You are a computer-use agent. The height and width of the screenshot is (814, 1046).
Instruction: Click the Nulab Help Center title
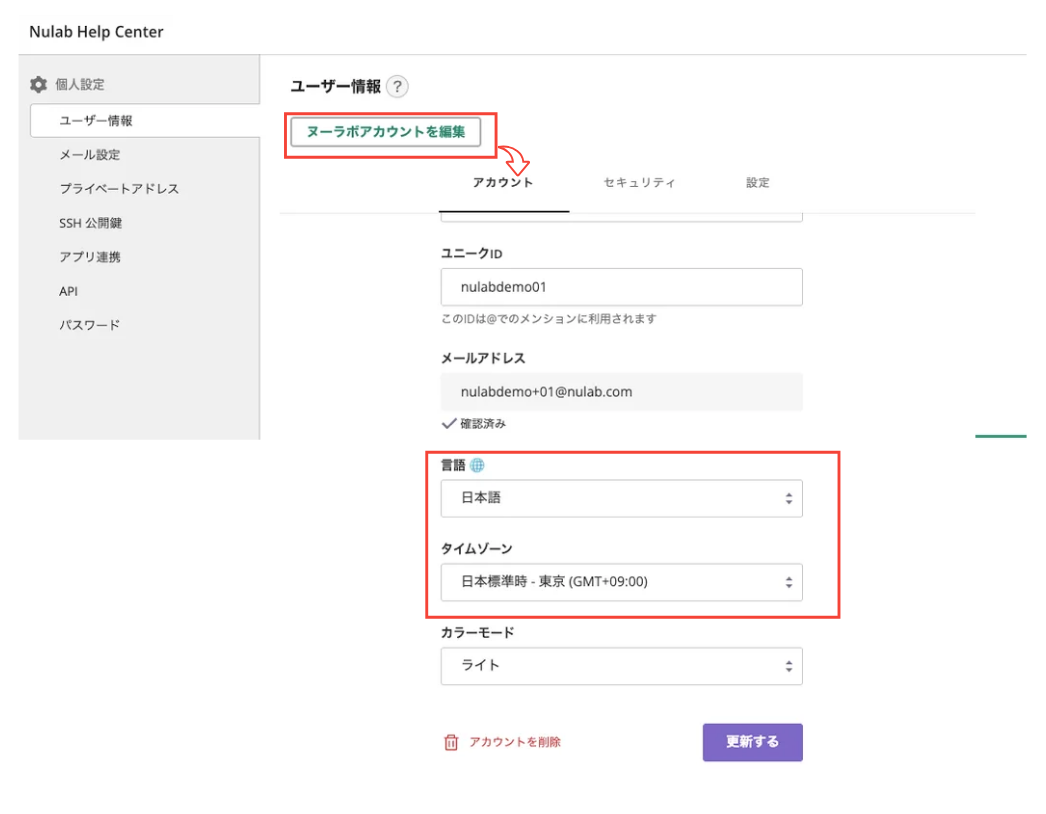coord(96,32)
